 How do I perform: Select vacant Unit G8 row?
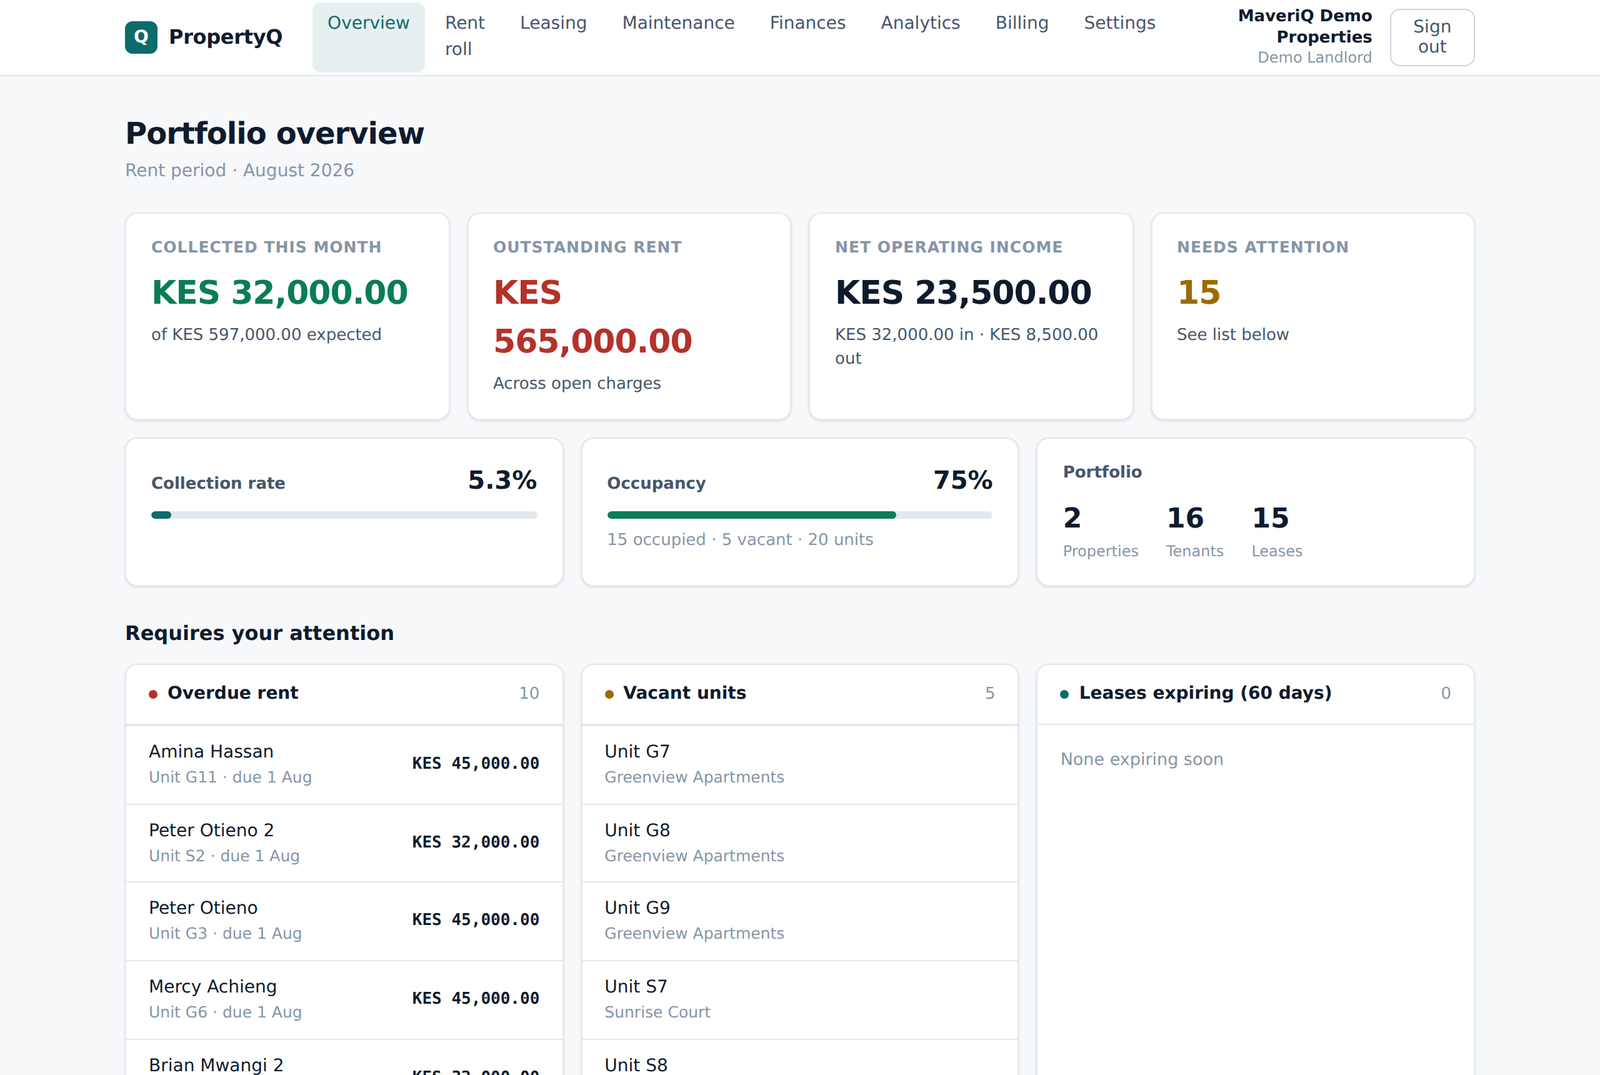pos(800,843)
